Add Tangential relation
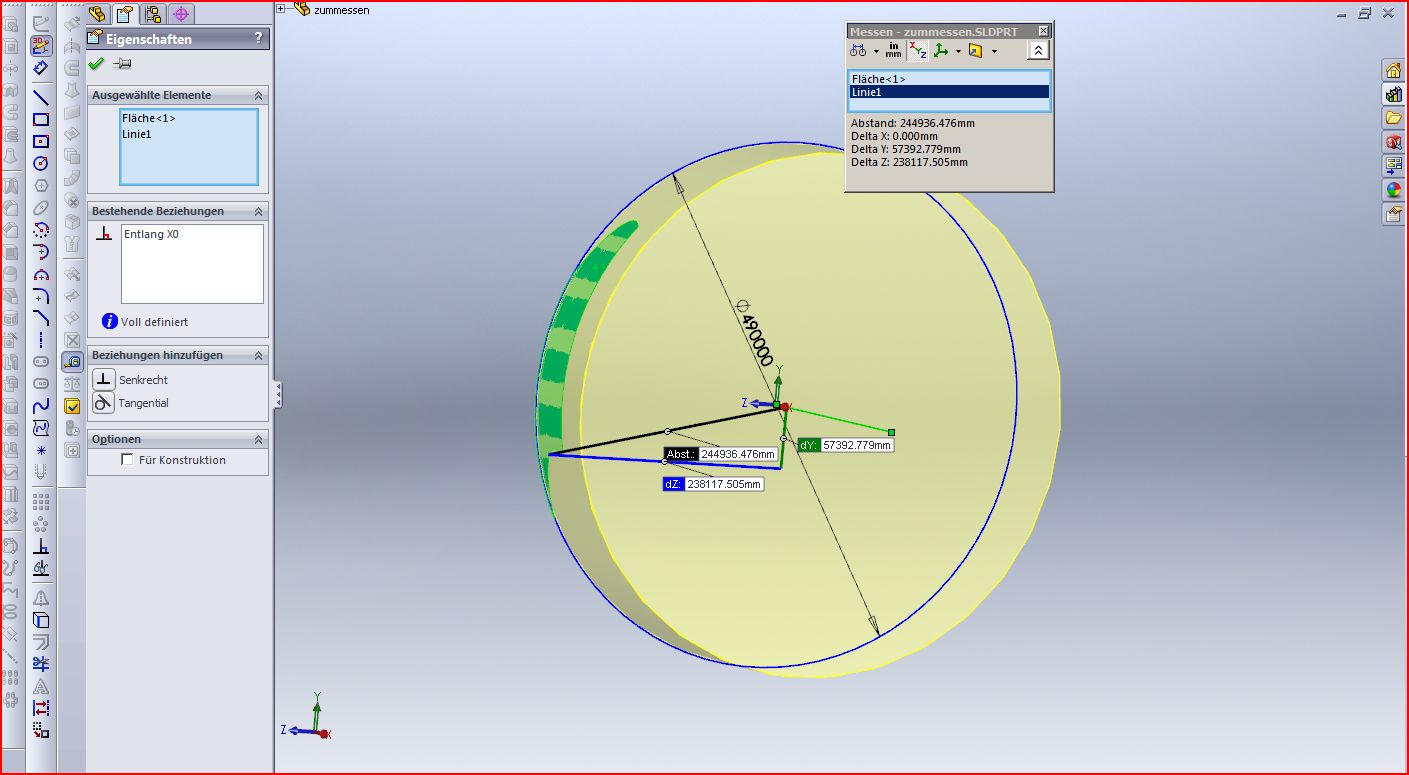The image size is (1409, 775). pyautogui.click(x=104, y=403)
